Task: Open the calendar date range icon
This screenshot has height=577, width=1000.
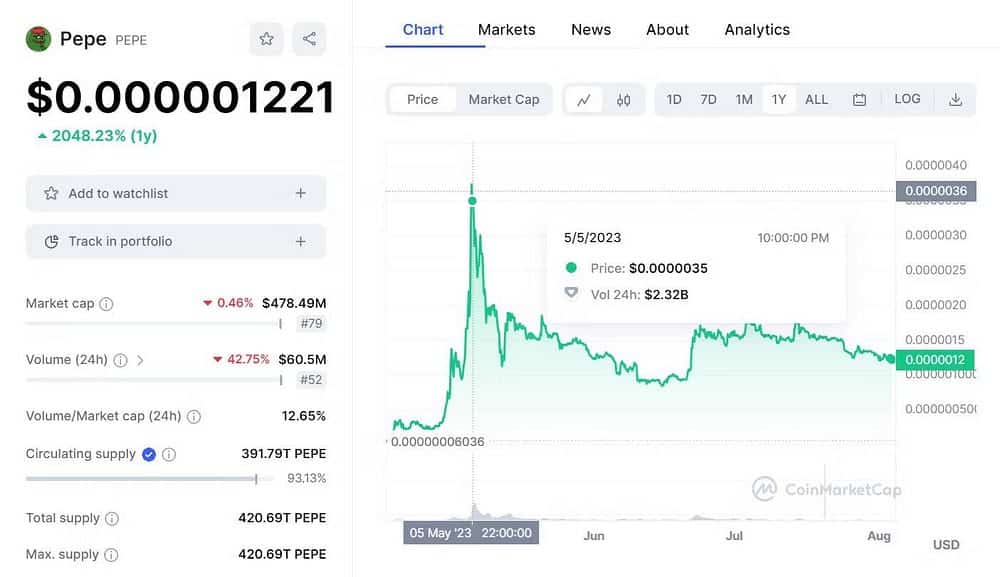Action: click(858, 99)
